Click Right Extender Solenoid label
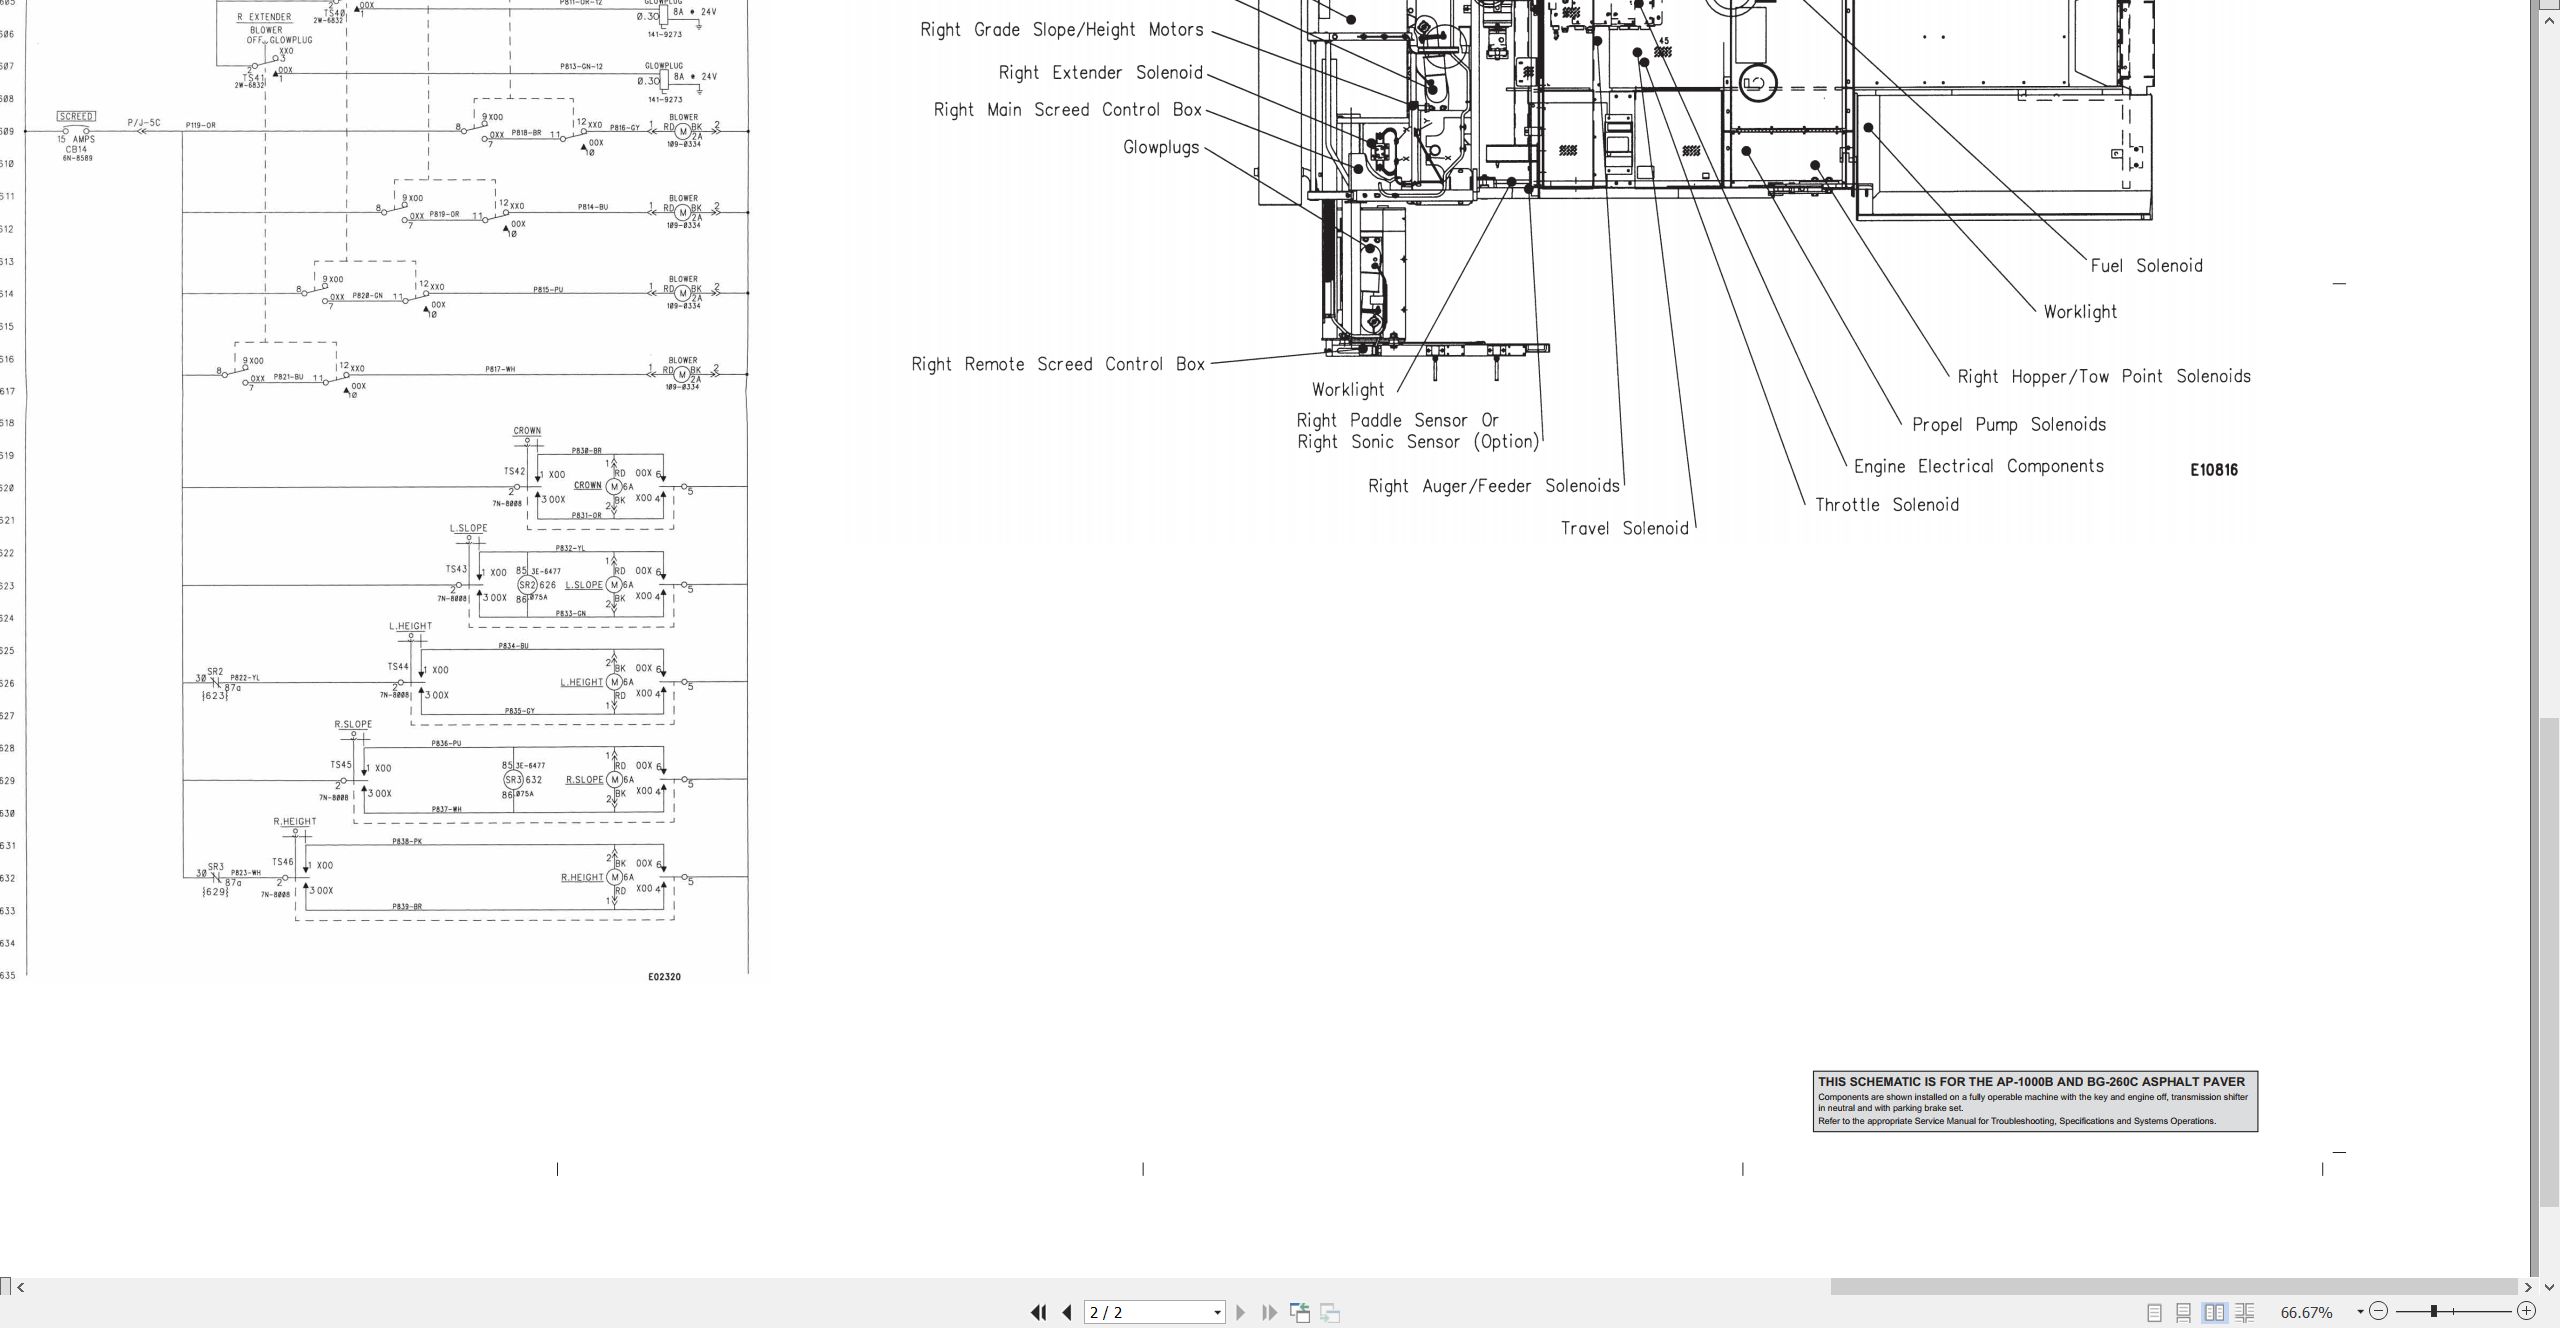Image resolution: width=2560 pixels, height=1328 pixels. point(1100,73)
